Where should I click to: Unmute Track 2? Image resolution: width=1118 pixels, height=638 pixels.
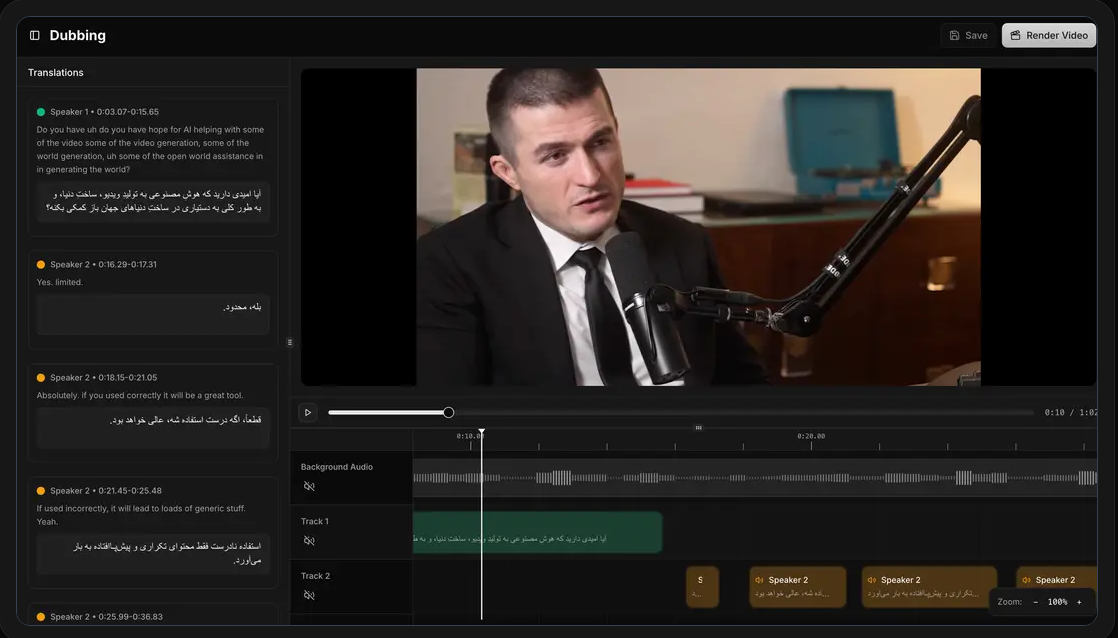click(x=309, y=594)
